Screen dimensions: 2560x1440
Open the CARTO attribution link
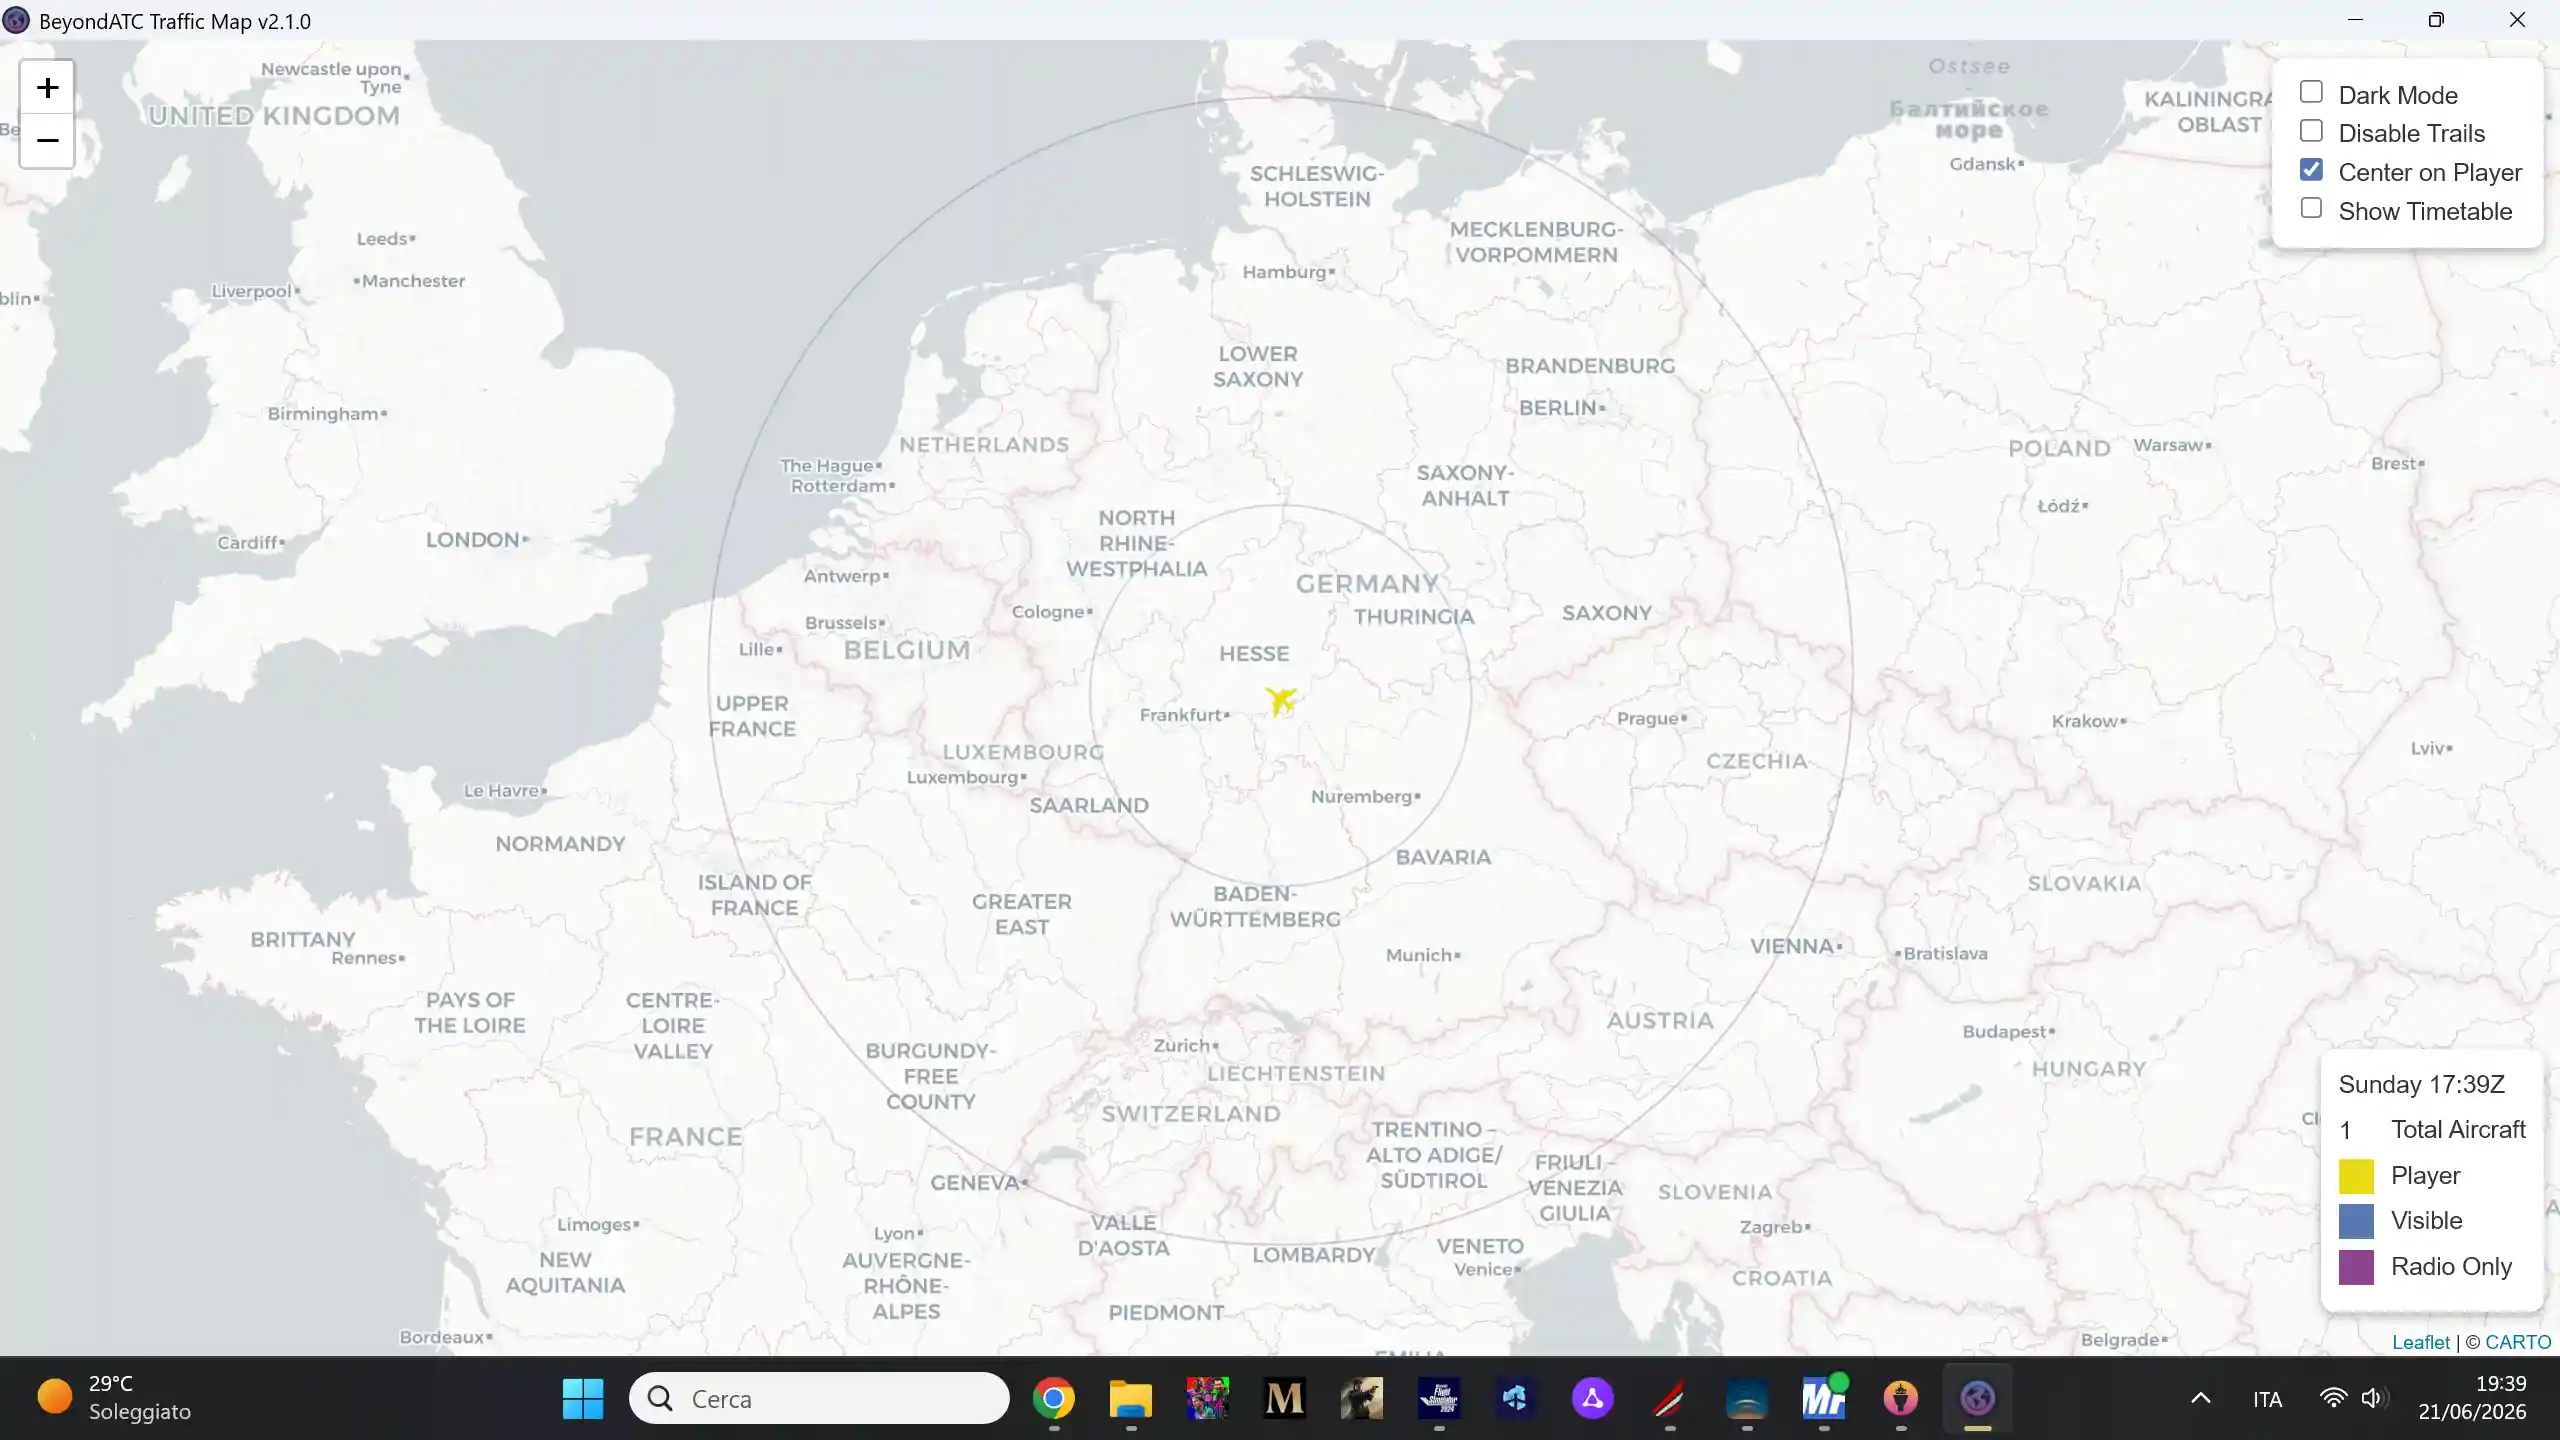2518,1342
